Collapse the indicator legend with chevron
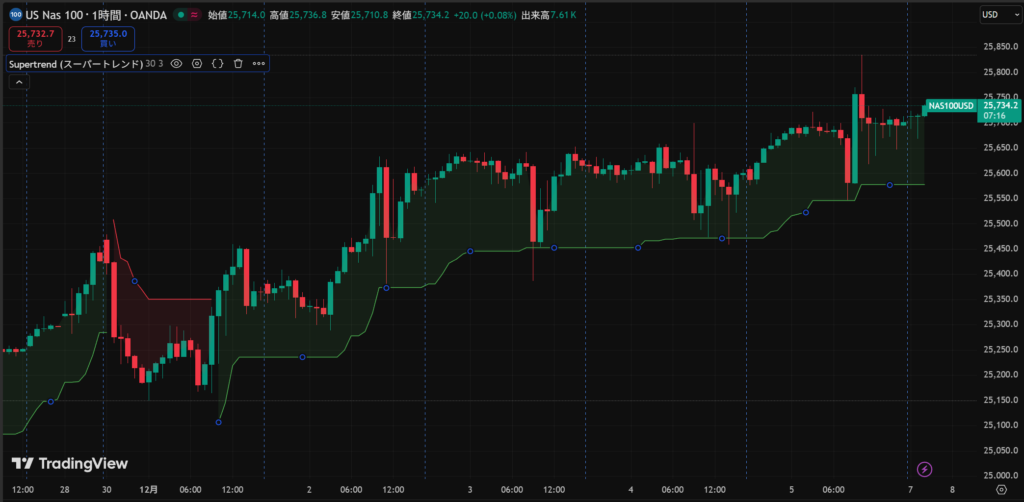1024x502 pixels. (17, 84)
